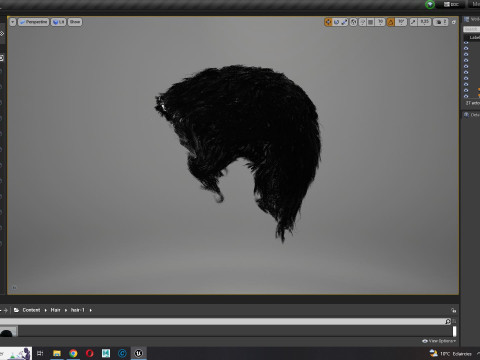
Task: Expand arrow after Content breadcrumb
Action: [46, 310]
